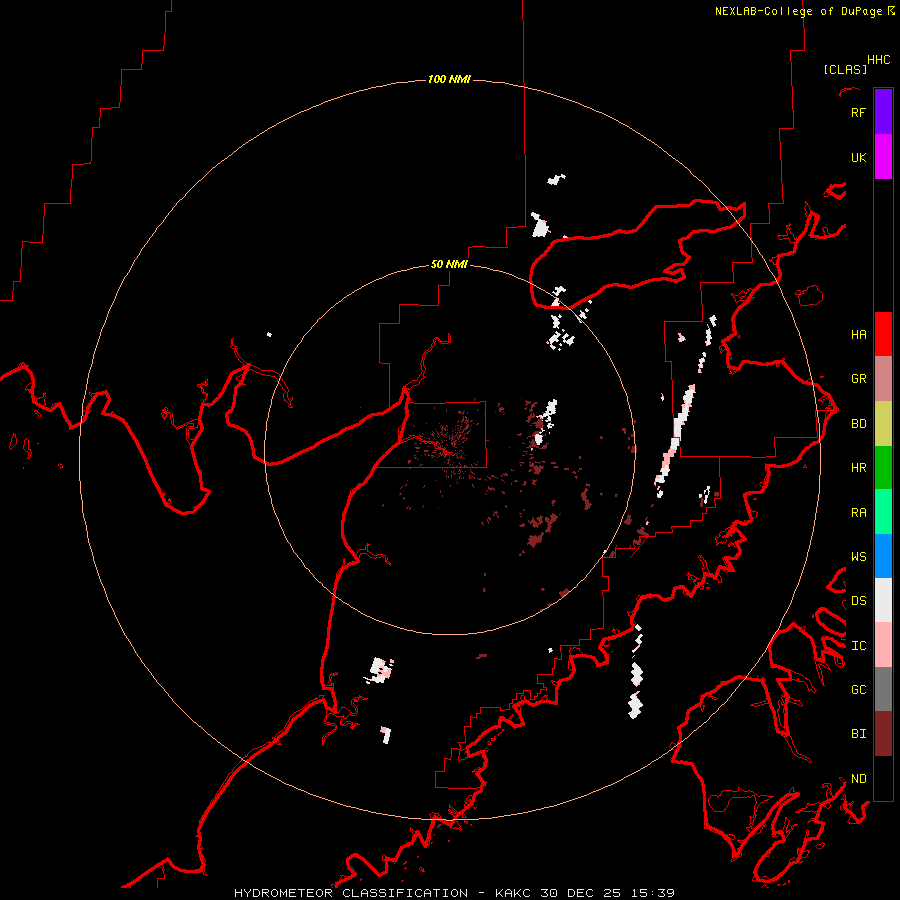Click the WS legend label

[858, 556]
